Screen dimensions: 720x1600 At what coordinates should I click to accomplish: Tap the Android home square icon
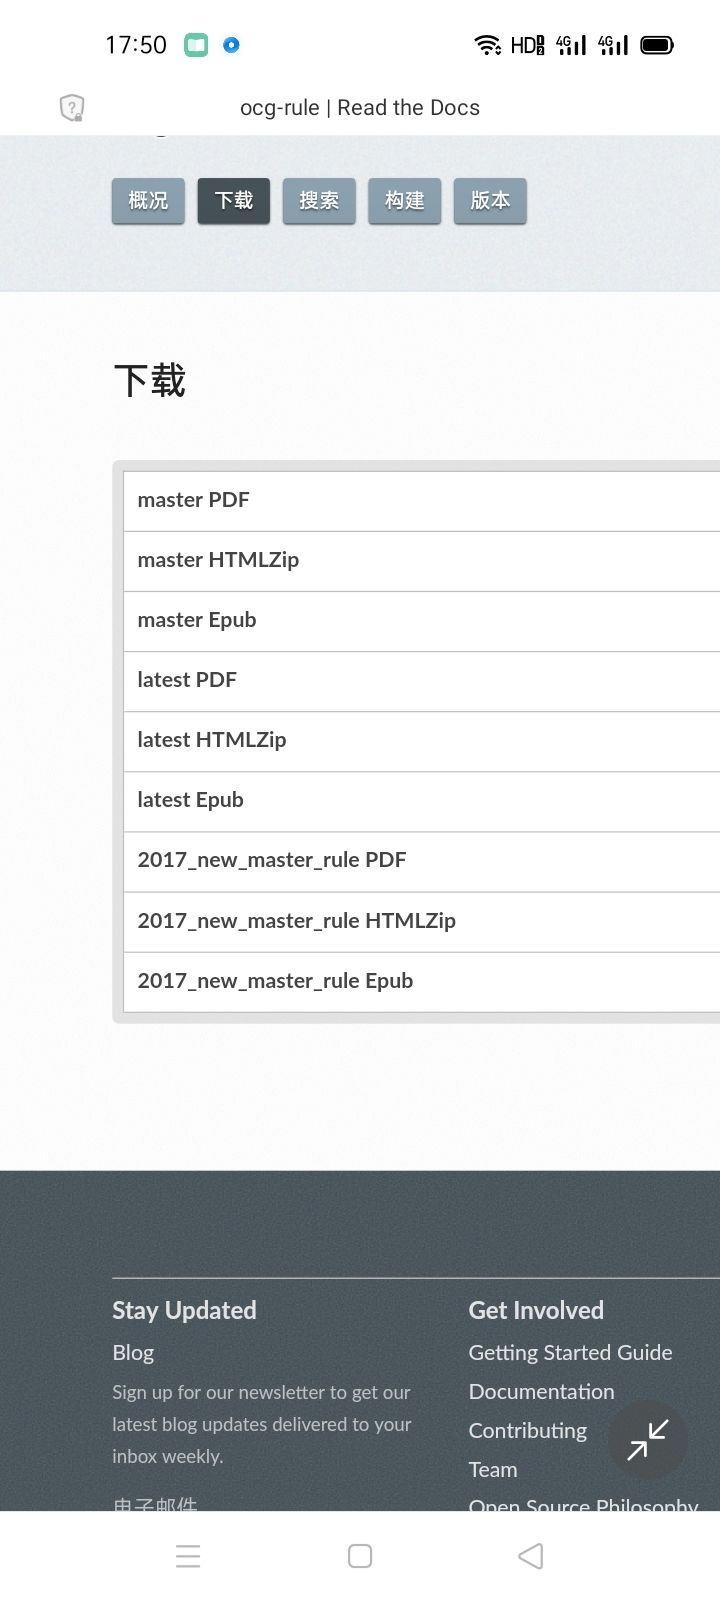click(360, 1556)
